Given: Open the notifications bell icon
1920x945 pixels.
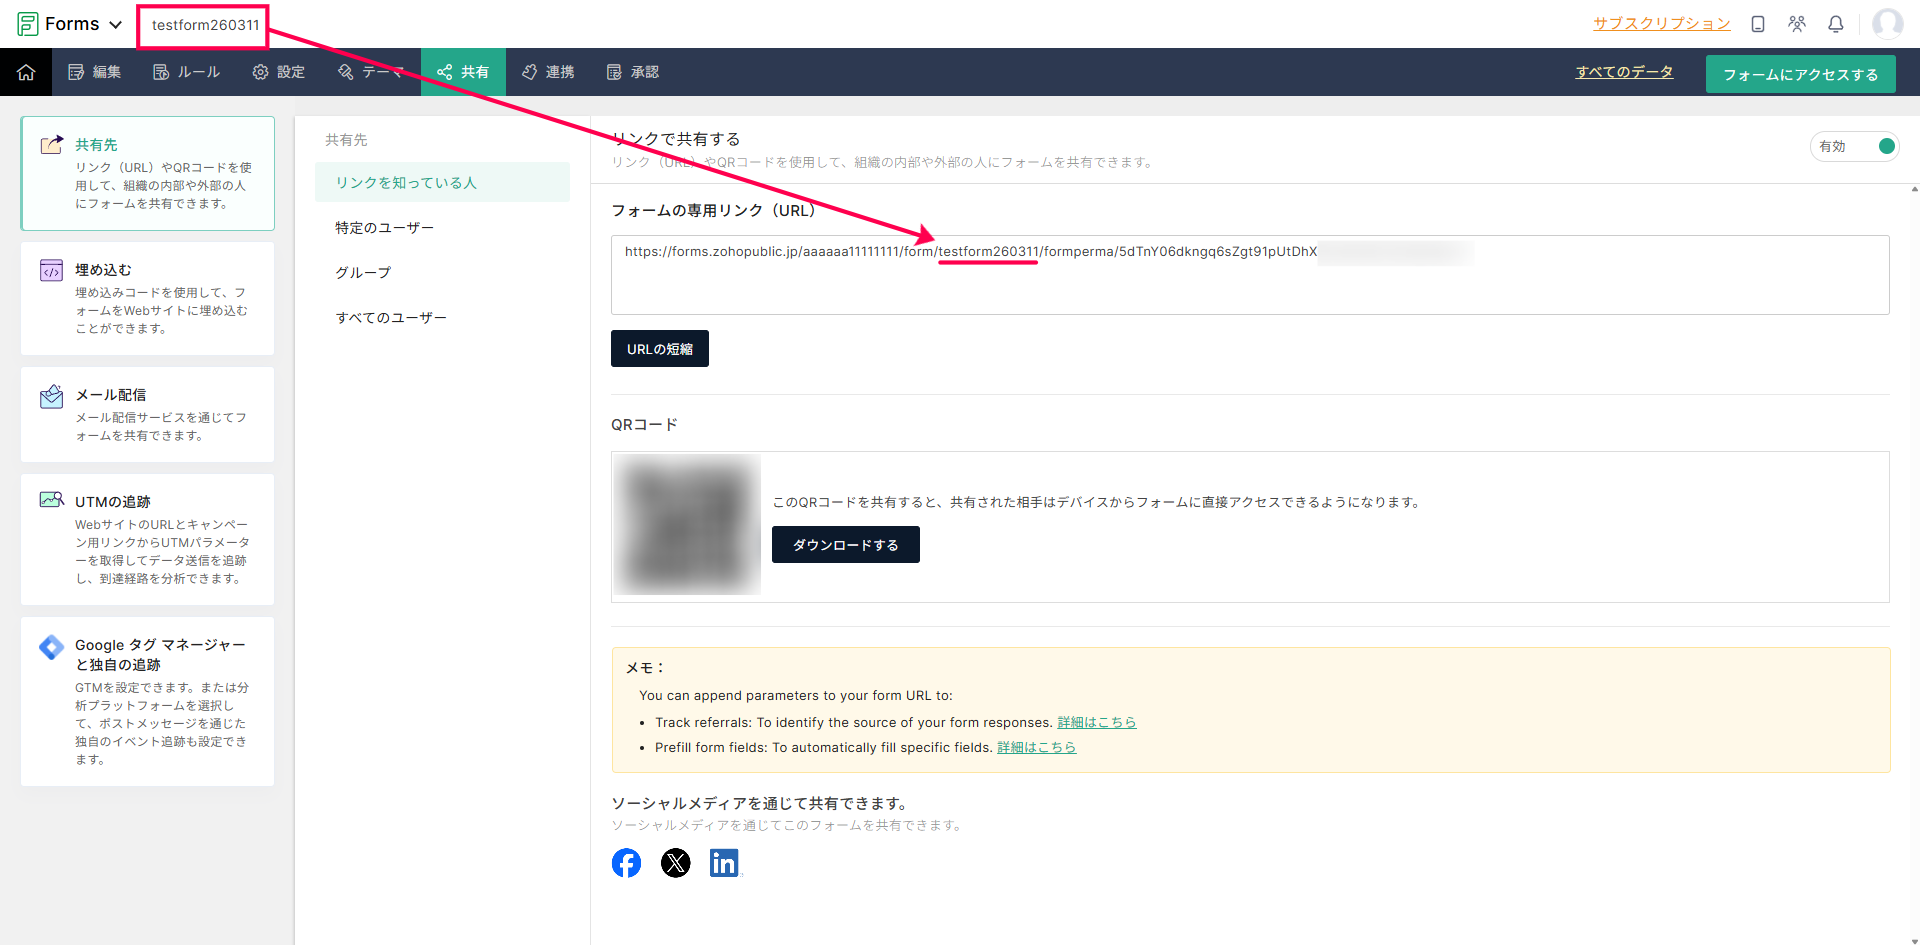Looking at the screenshot, I should [x=1835, y=24].
